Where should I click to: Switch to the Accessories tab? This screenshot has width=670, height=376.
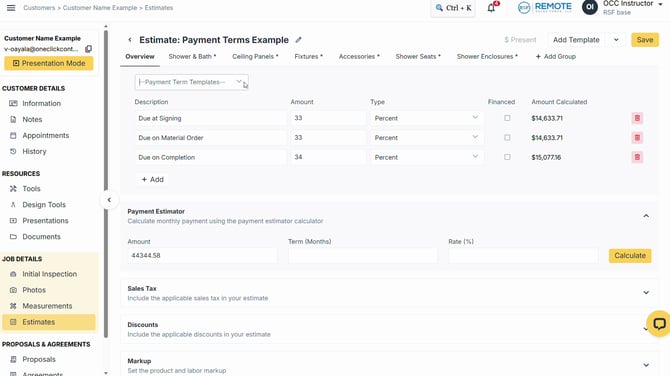click(359, 56)
